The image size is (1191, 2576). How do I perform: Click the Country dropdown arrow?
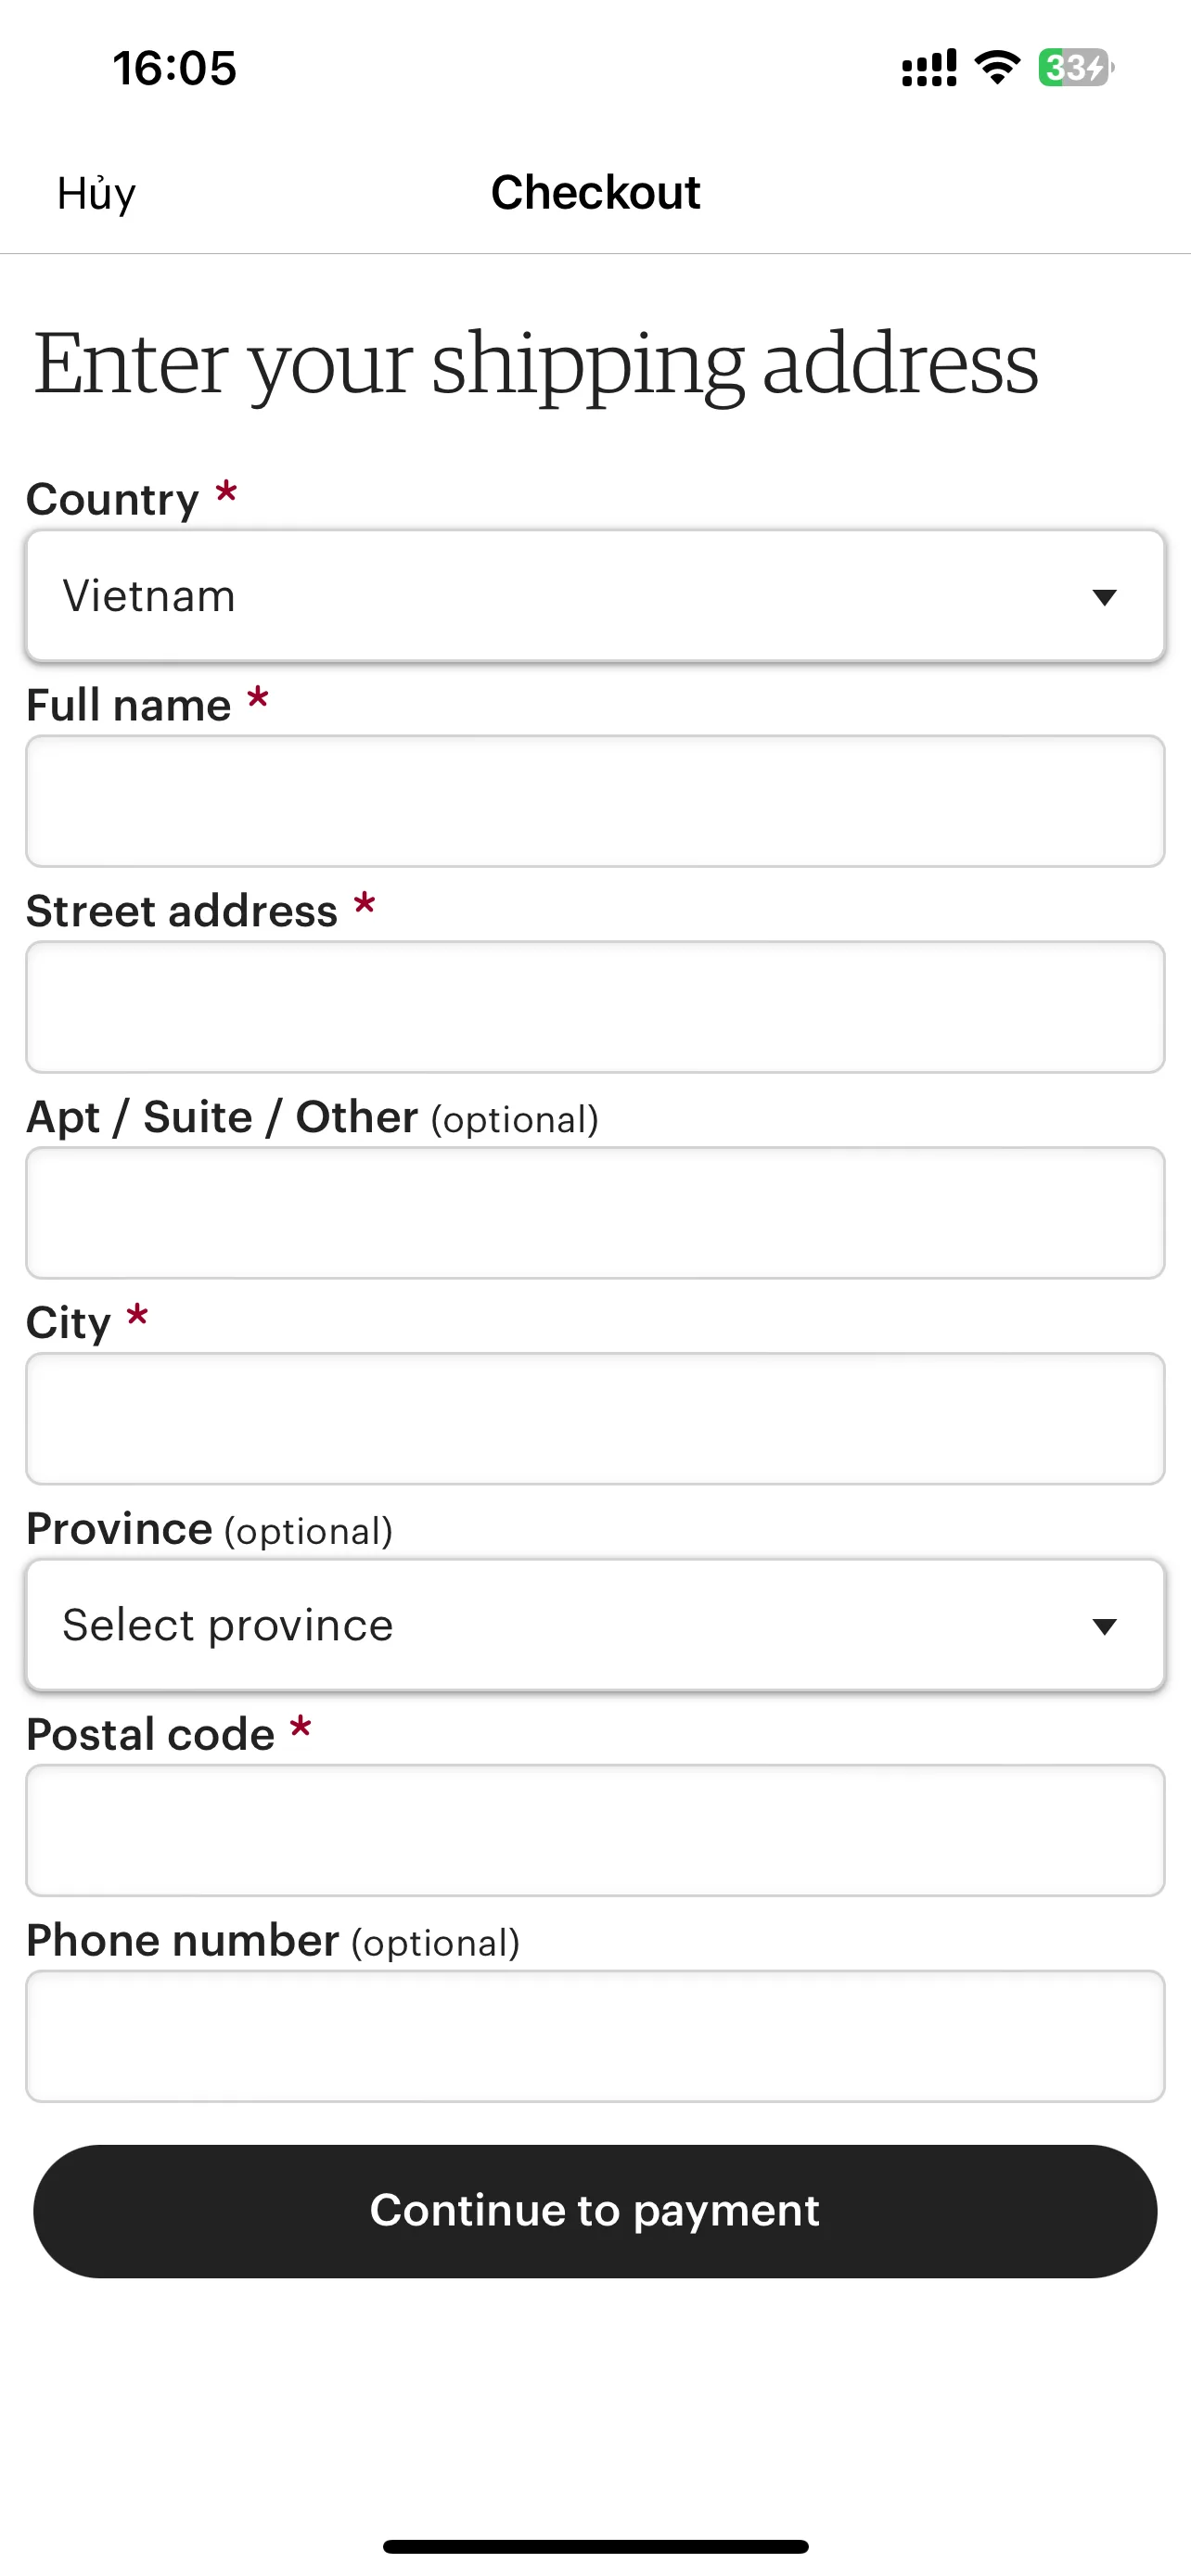[1104, 597]
